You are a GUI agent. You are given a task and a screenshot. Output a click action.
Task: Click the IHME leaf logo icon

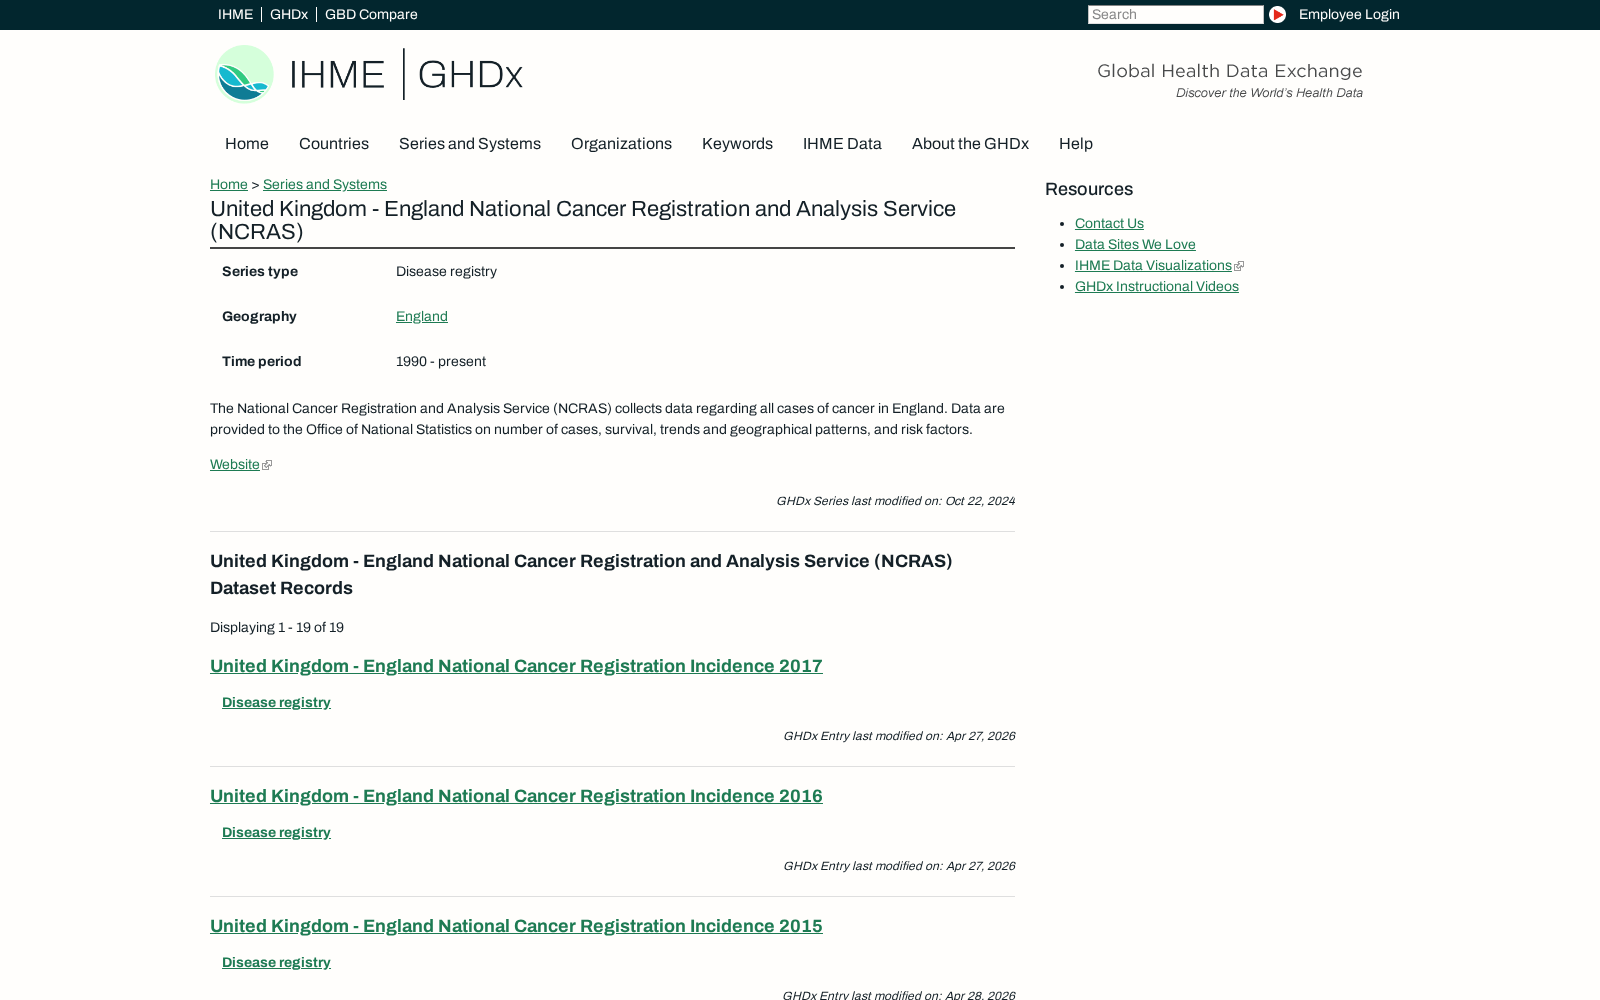(x=245, y=74)
